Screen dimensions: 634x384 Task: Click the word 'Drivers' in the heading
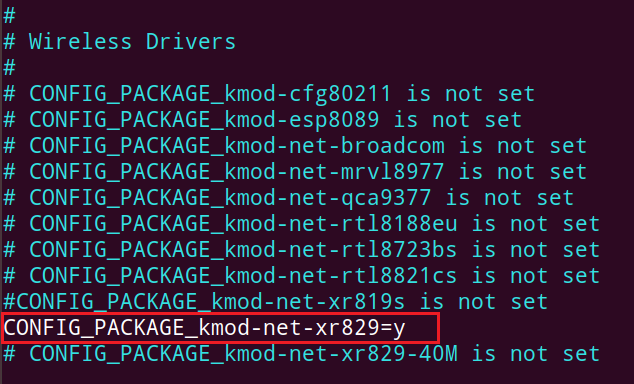pos(190,42)
